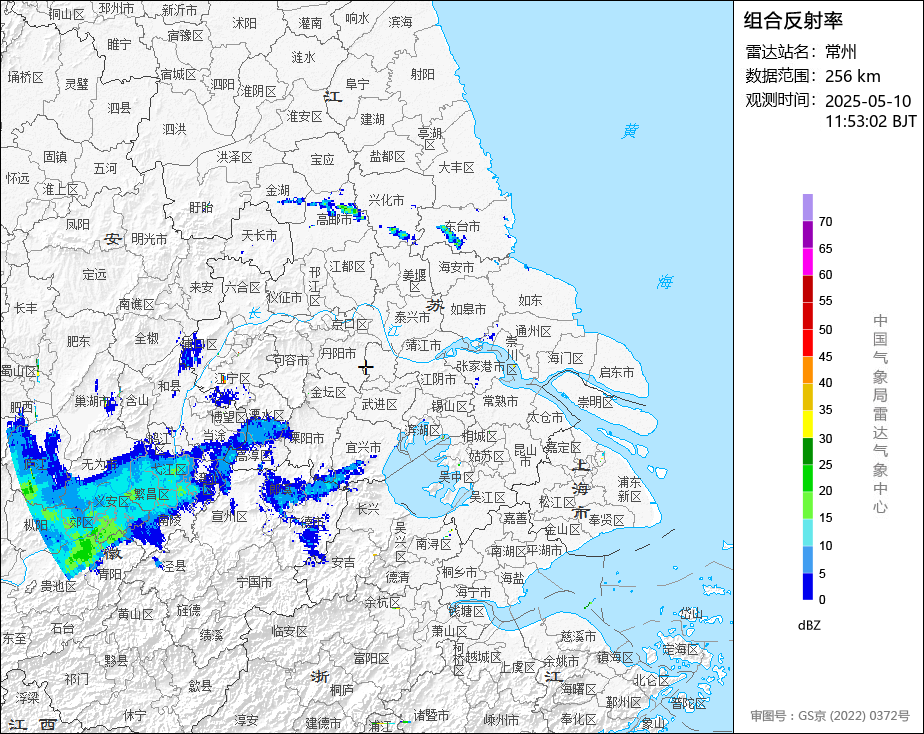Click the 宁国市 map label

coord(255,582)
